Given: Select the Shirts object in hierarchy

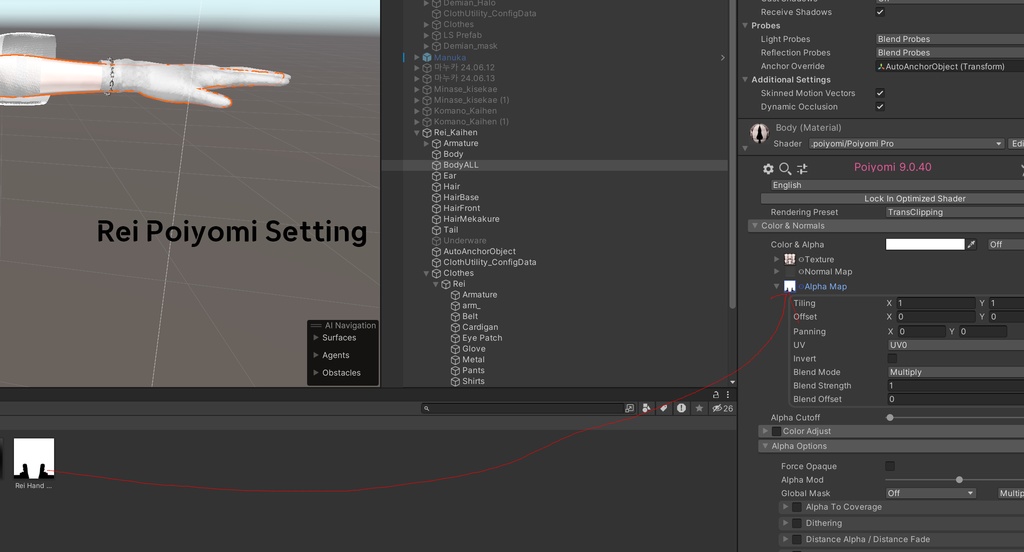Looking at the screenshot, I should tap(473, 382).
